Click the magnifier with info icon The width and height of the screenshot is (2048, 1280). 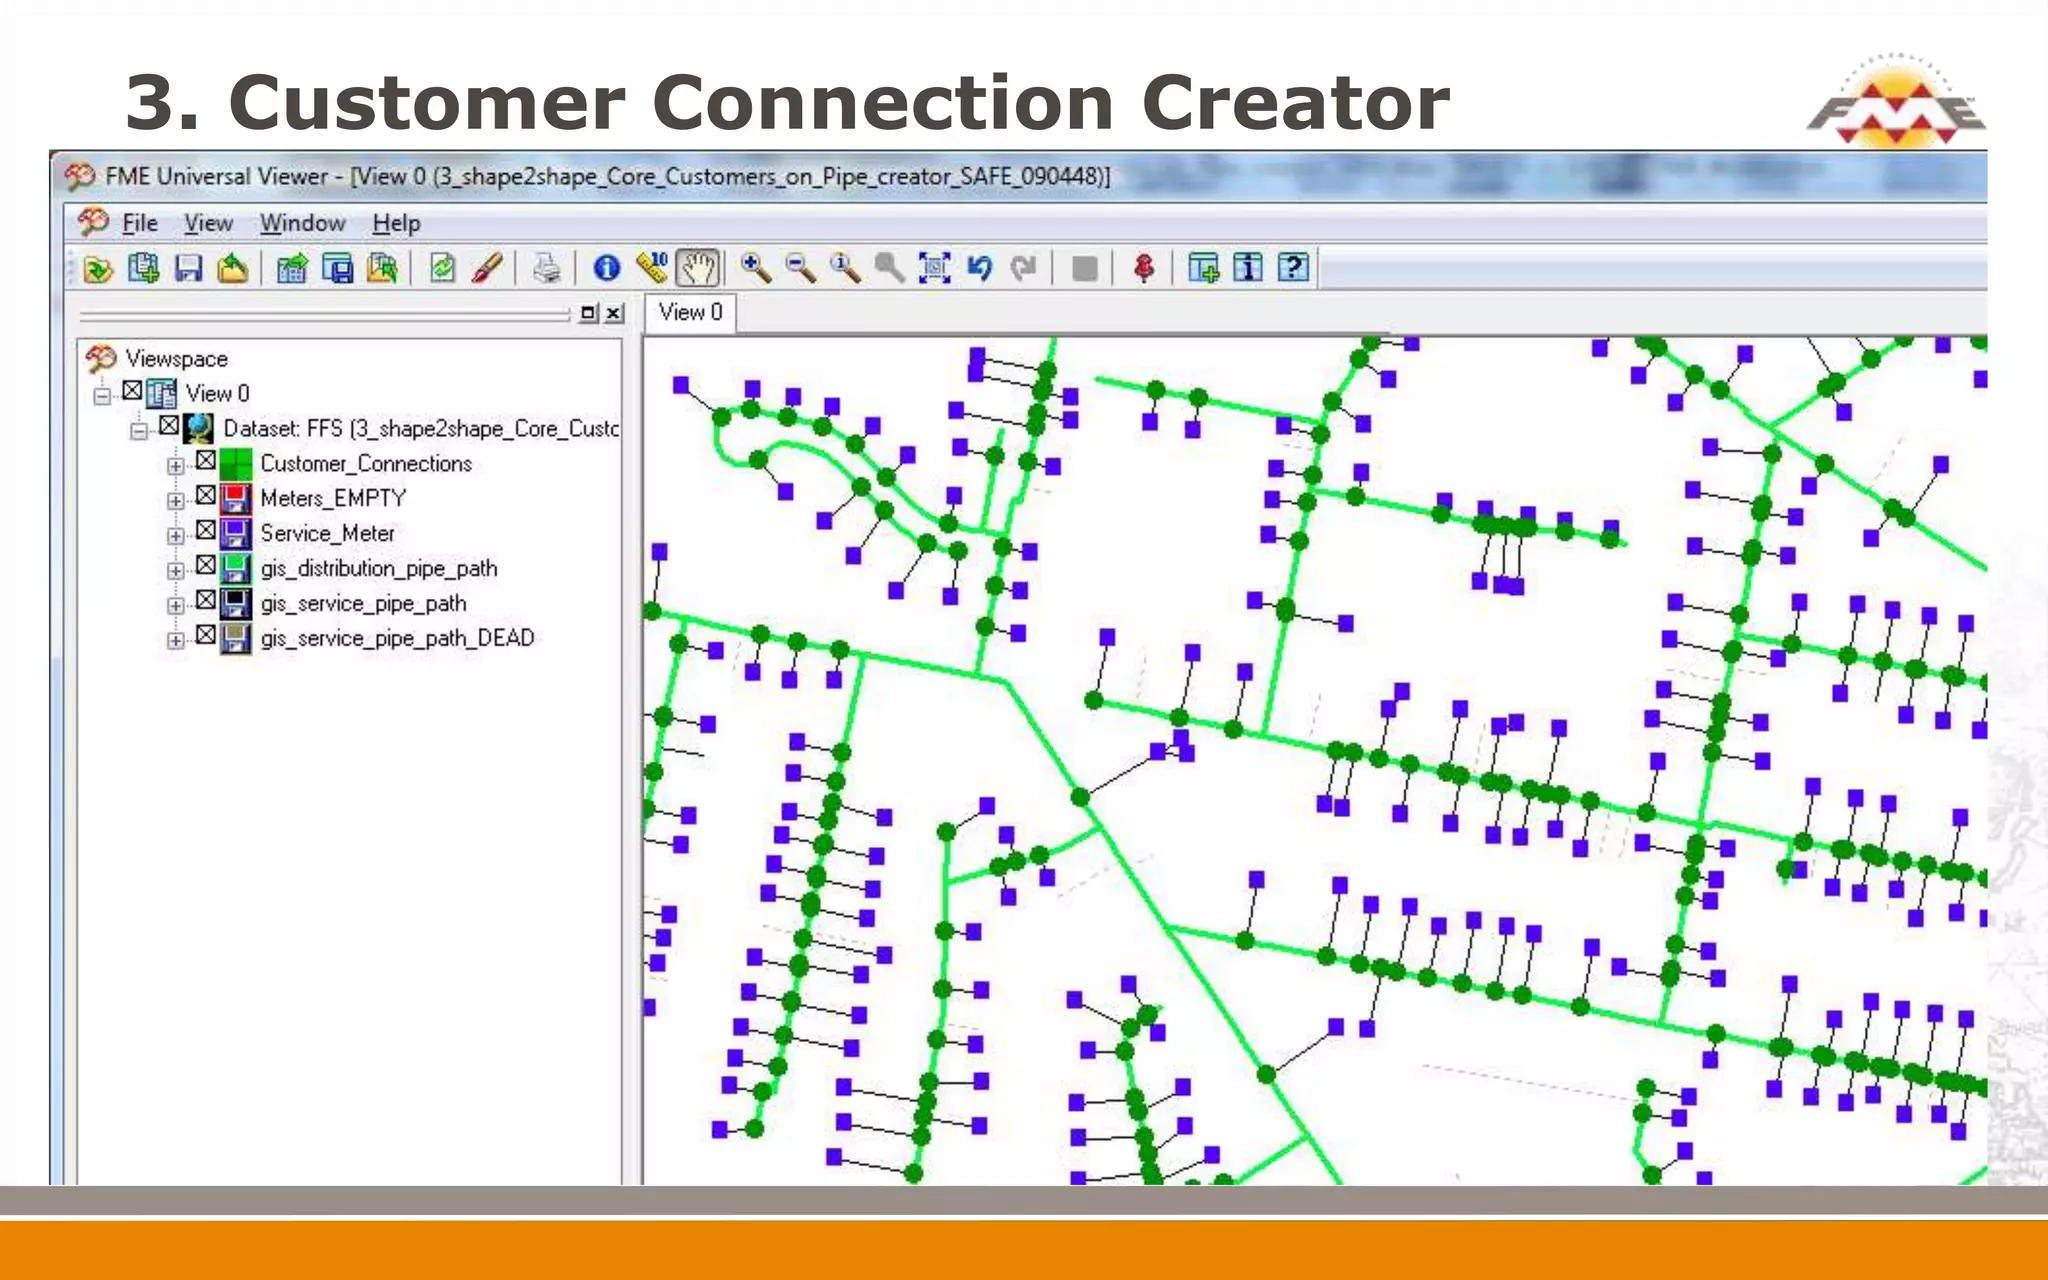[x=846, y=269]
